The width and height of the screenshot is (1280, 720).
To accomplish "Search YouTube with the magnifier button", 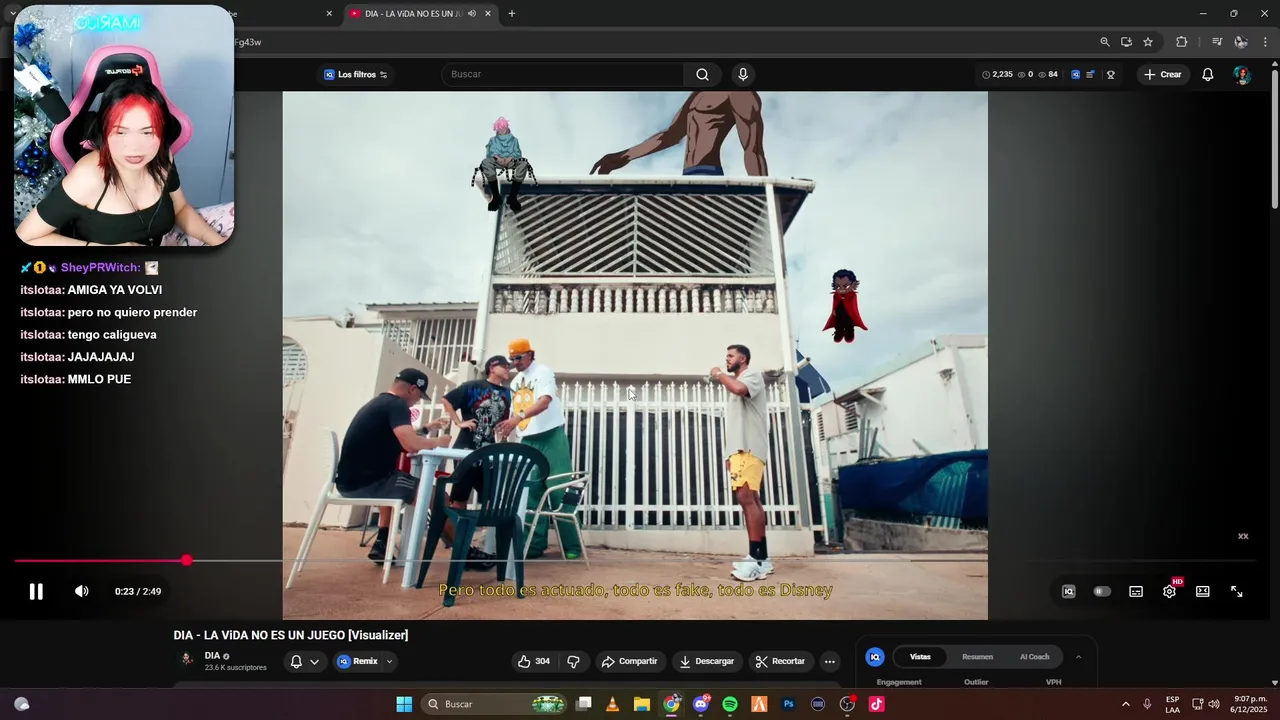I will click(x=702, y=74).
